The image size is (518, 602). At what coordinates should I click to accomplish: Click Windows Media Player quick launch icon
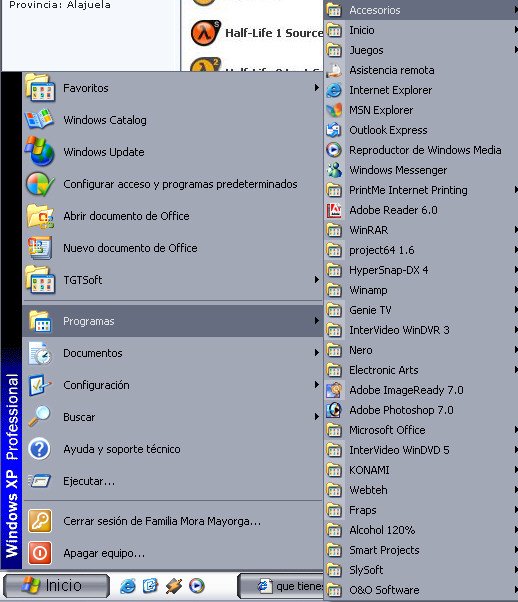(197, 586)
